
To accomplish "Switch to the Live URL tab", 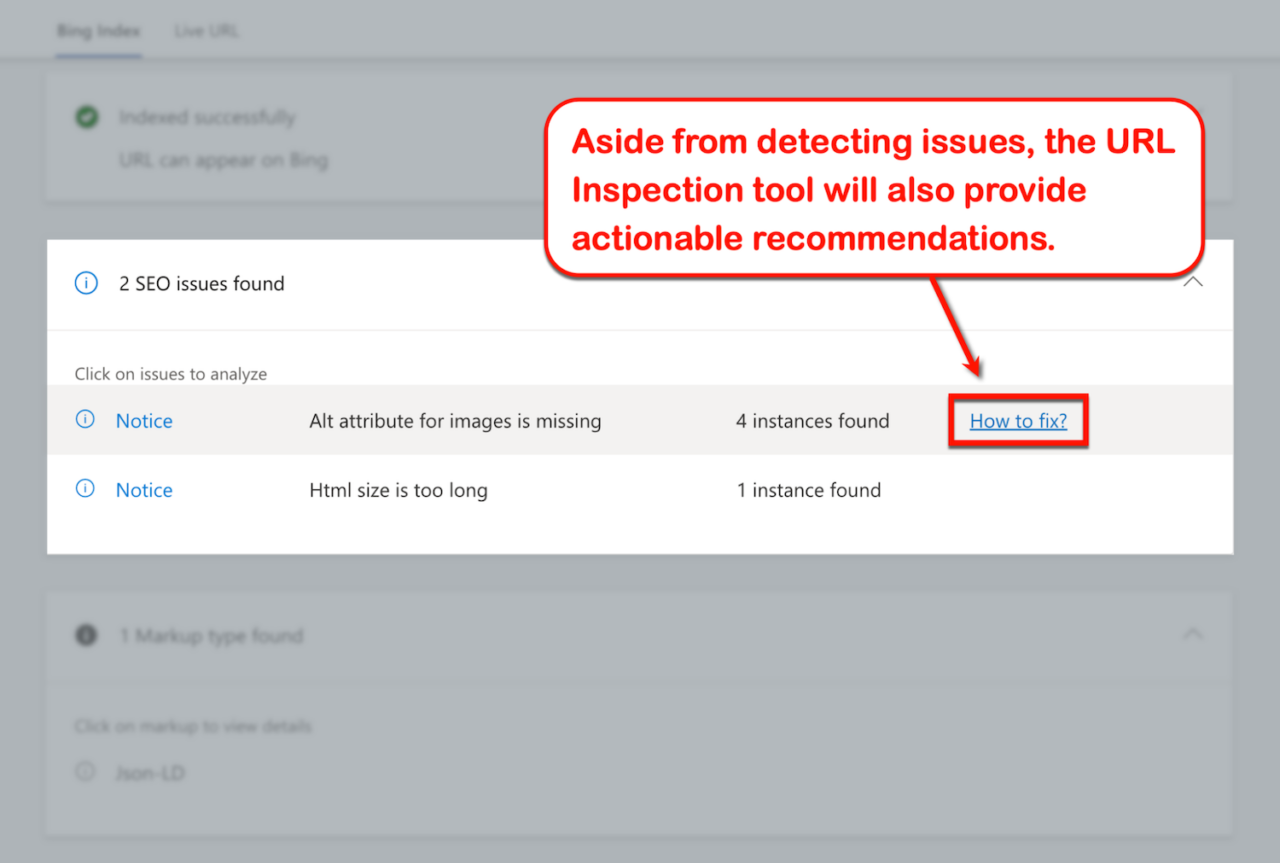I will [206, 30].
